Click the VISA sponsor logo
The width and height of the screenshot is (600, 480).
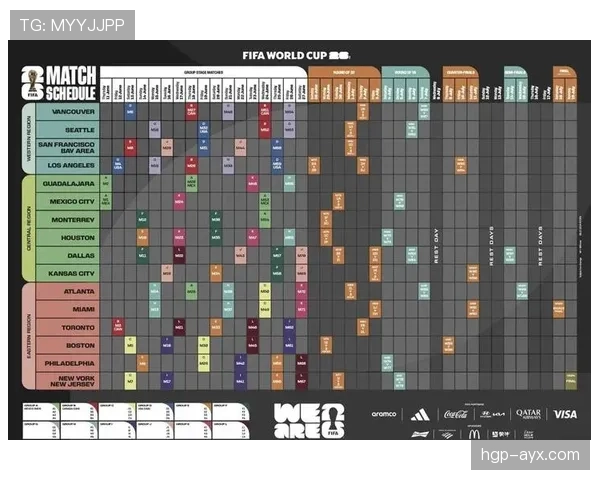(565, 415)
